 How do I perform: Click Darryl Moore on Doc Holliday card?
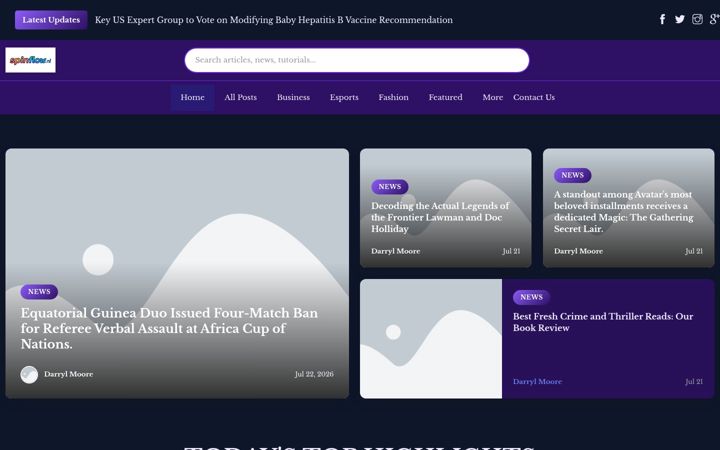pos(395,251)
